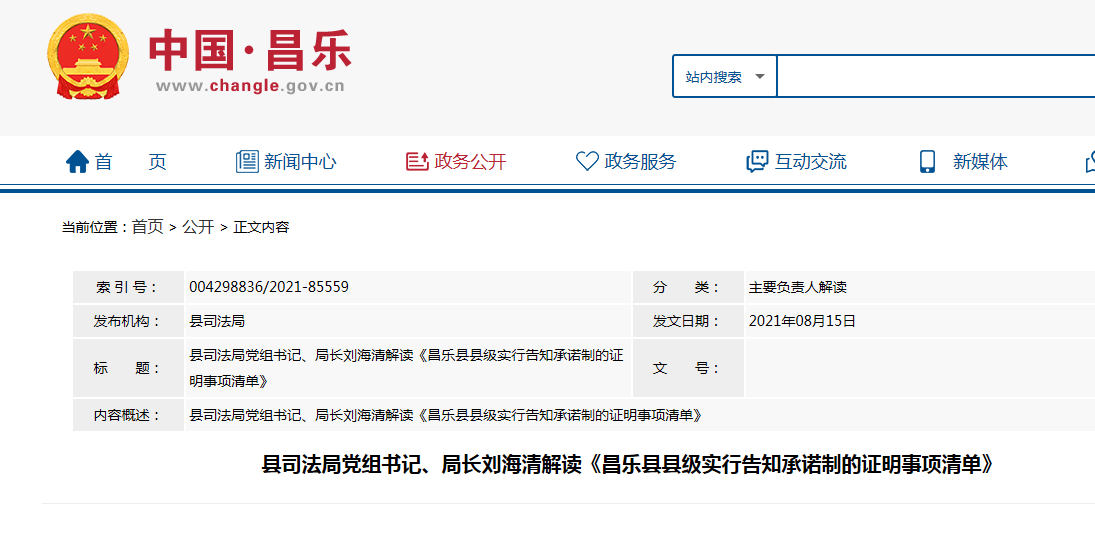
Task: Click the www.changle.gov.cn address text
Action: point(250,86)
